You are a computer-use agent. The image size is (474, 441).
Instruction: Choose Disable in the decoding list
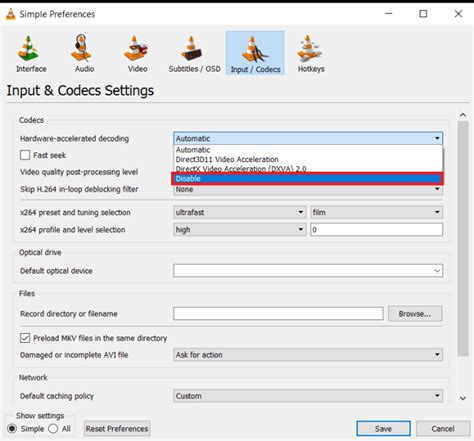point(307,179)
